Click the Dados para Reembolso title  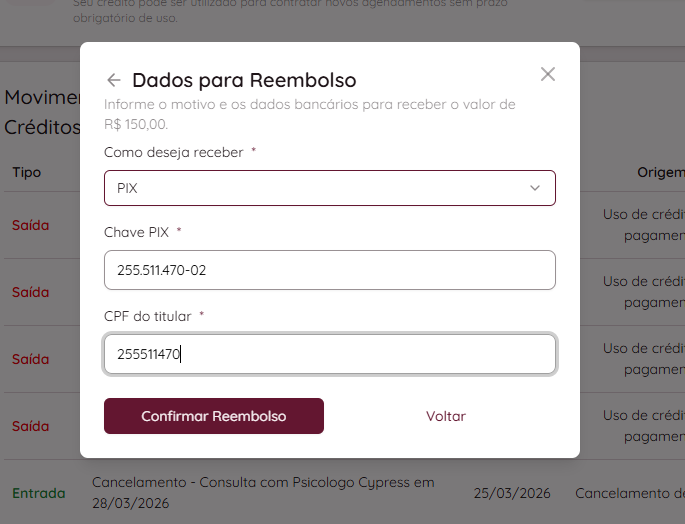point(244,80)
